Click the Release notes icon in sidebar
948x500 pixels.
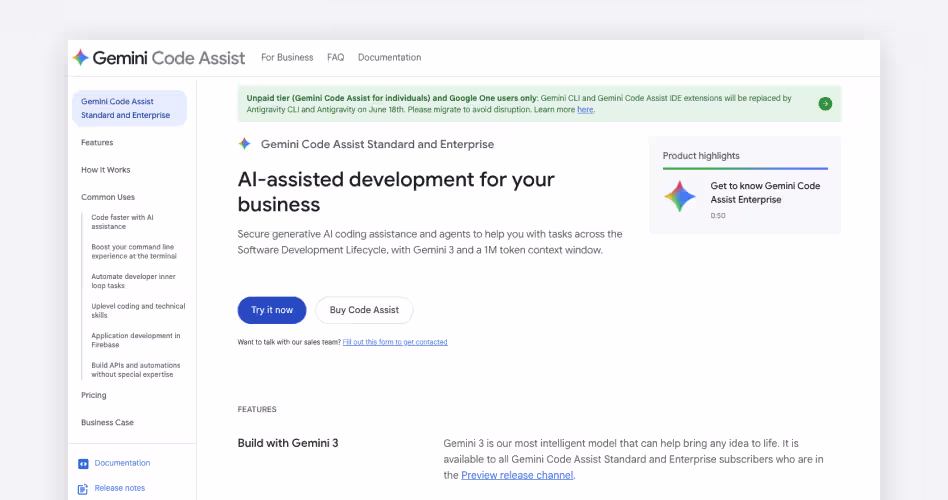pyautogui.click(x=83, y=489)
